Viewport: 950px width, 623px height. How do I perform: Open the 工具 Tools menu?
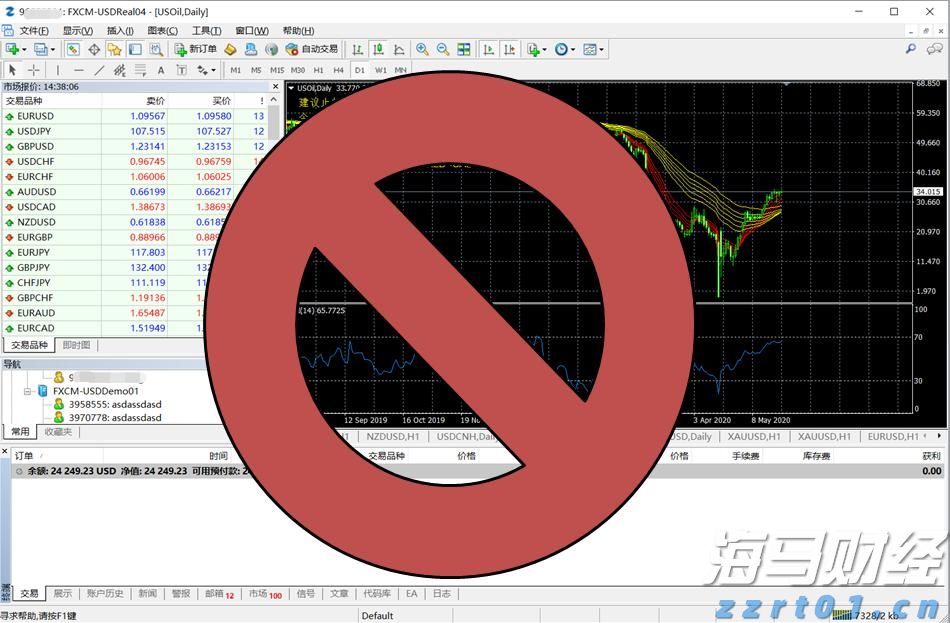[x=205, y=30]
